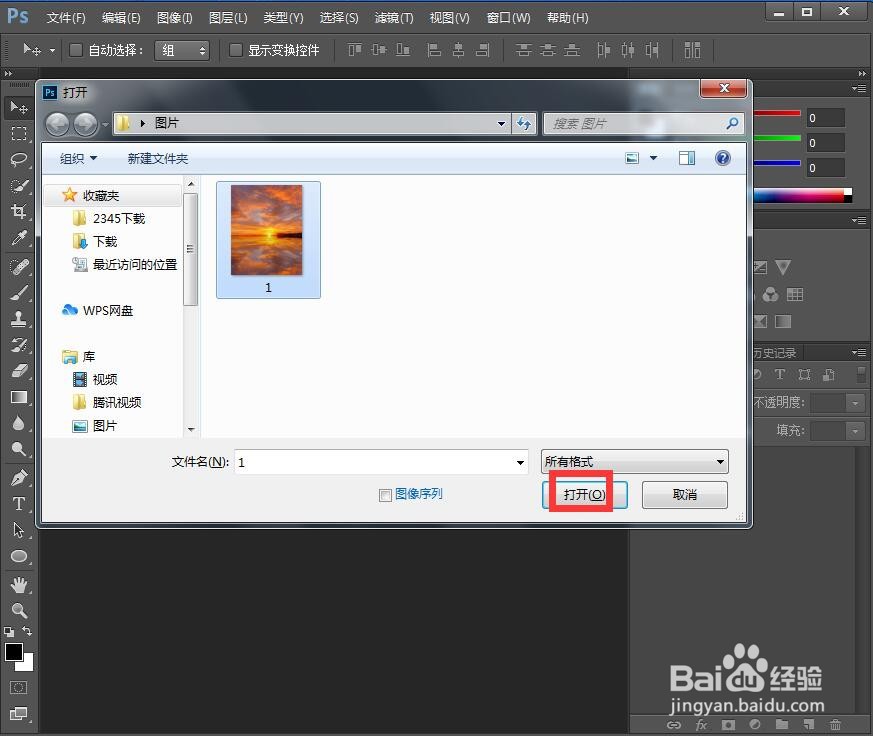Click the foreground color swatch

(x=13, y=651)
